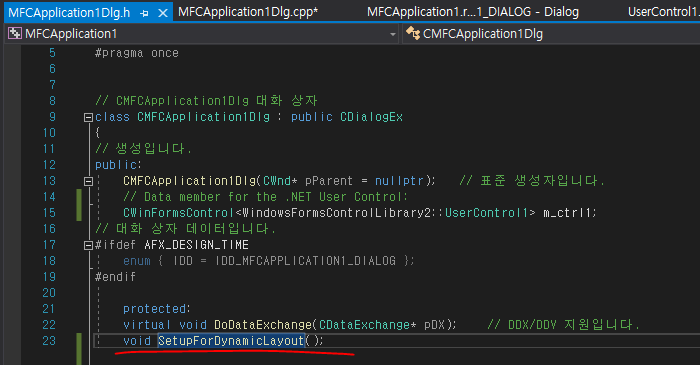Image resolution: width=700 pixels, height=365 pixels.
Task: Click line number 9 in the margin
Action: (x=52, y=117)
